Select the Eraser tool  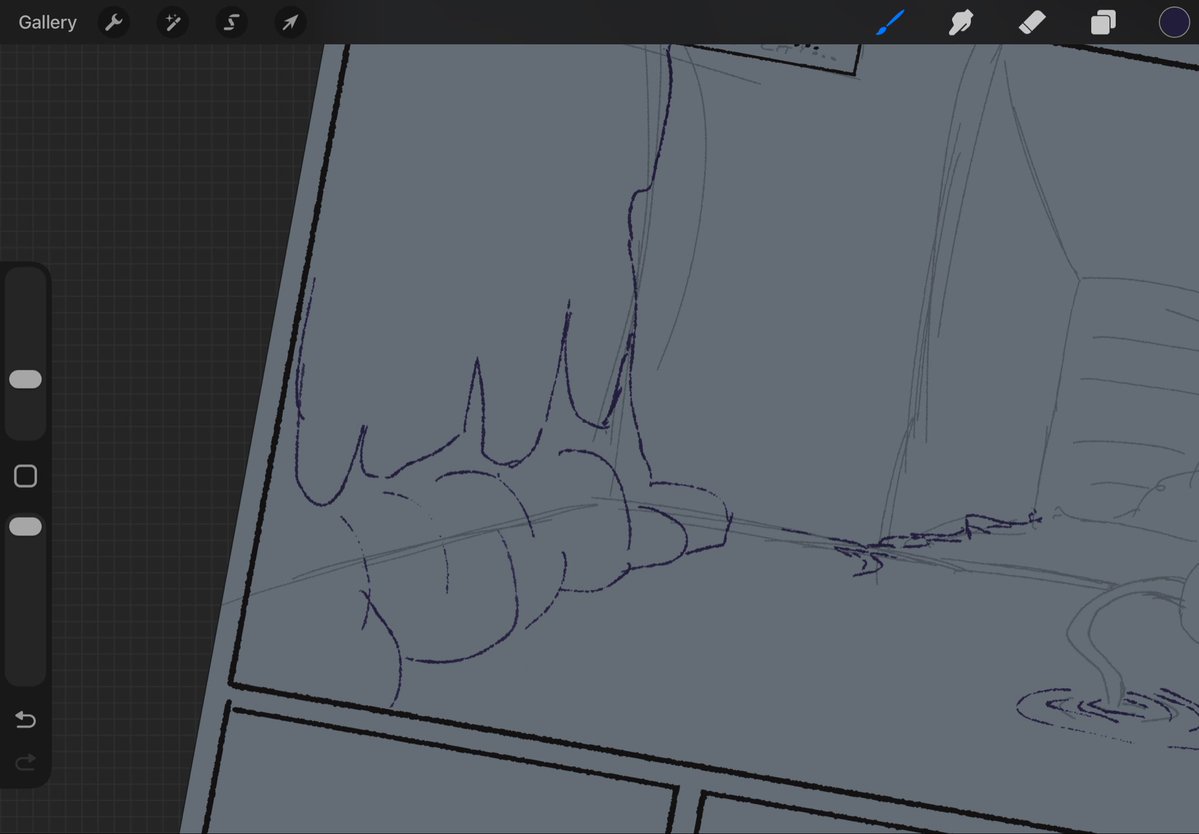pos(1032,22)
